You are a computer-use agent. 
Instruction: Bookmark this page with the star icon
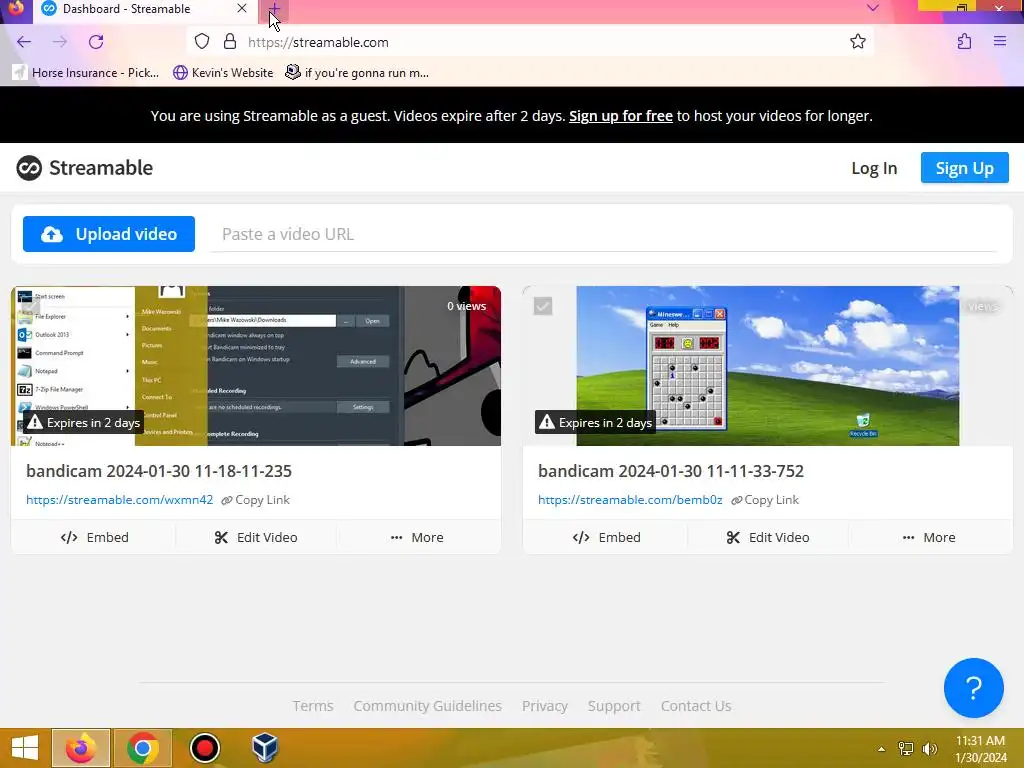pos(857,42)
